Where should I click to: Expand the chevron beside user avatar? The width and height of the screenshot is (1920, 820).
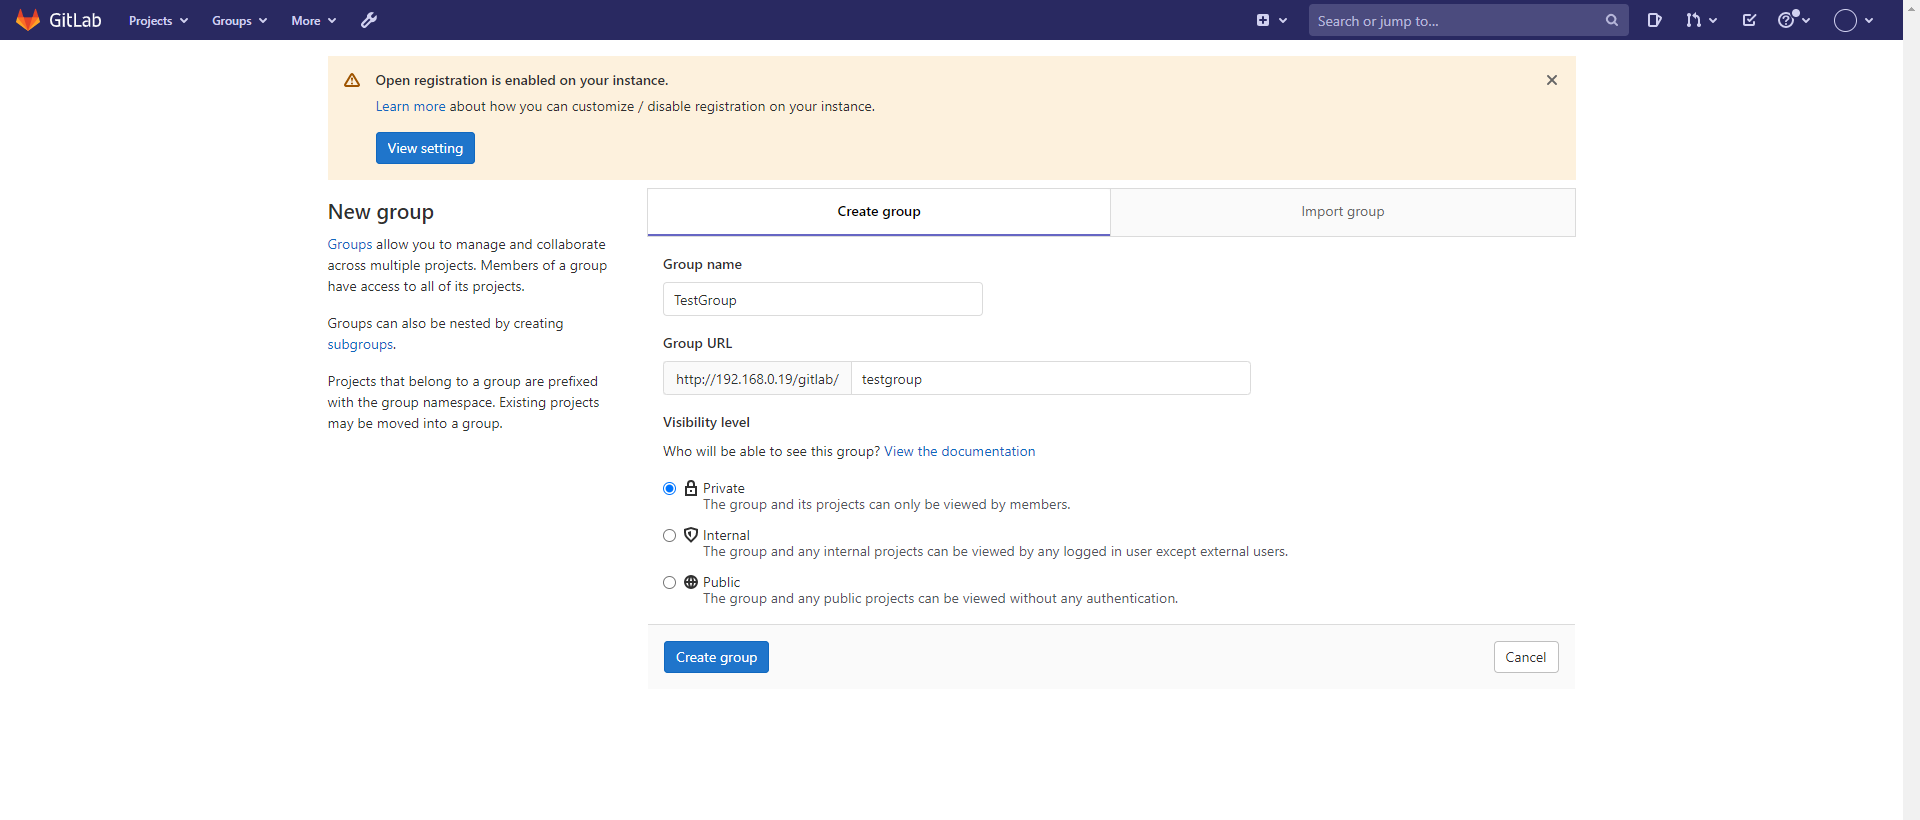pyautogui.click(x=1869, y=20)
